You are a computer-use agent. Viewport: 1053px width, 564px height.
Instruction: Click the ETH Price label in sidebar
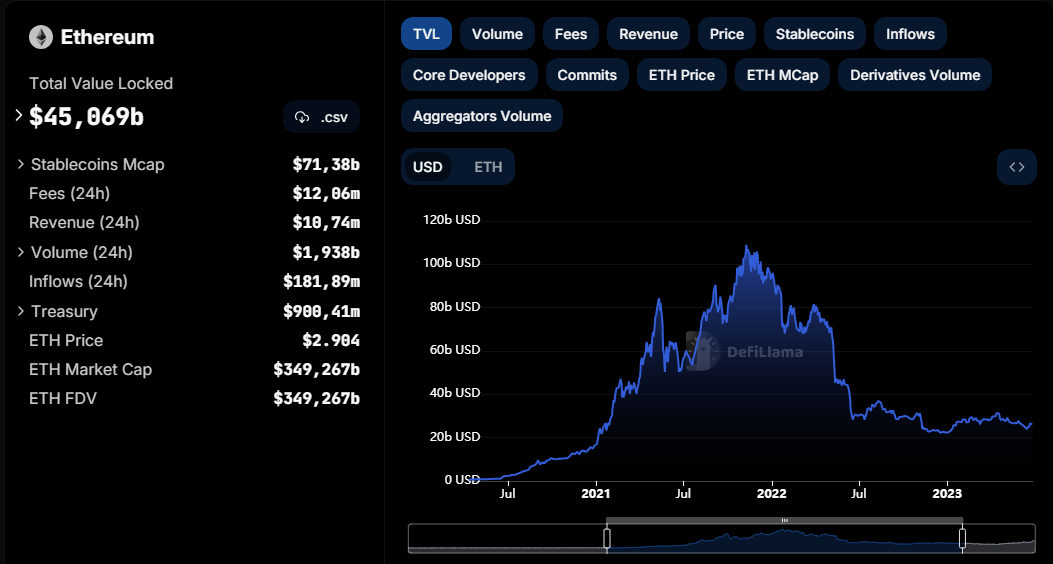point(66,340)
